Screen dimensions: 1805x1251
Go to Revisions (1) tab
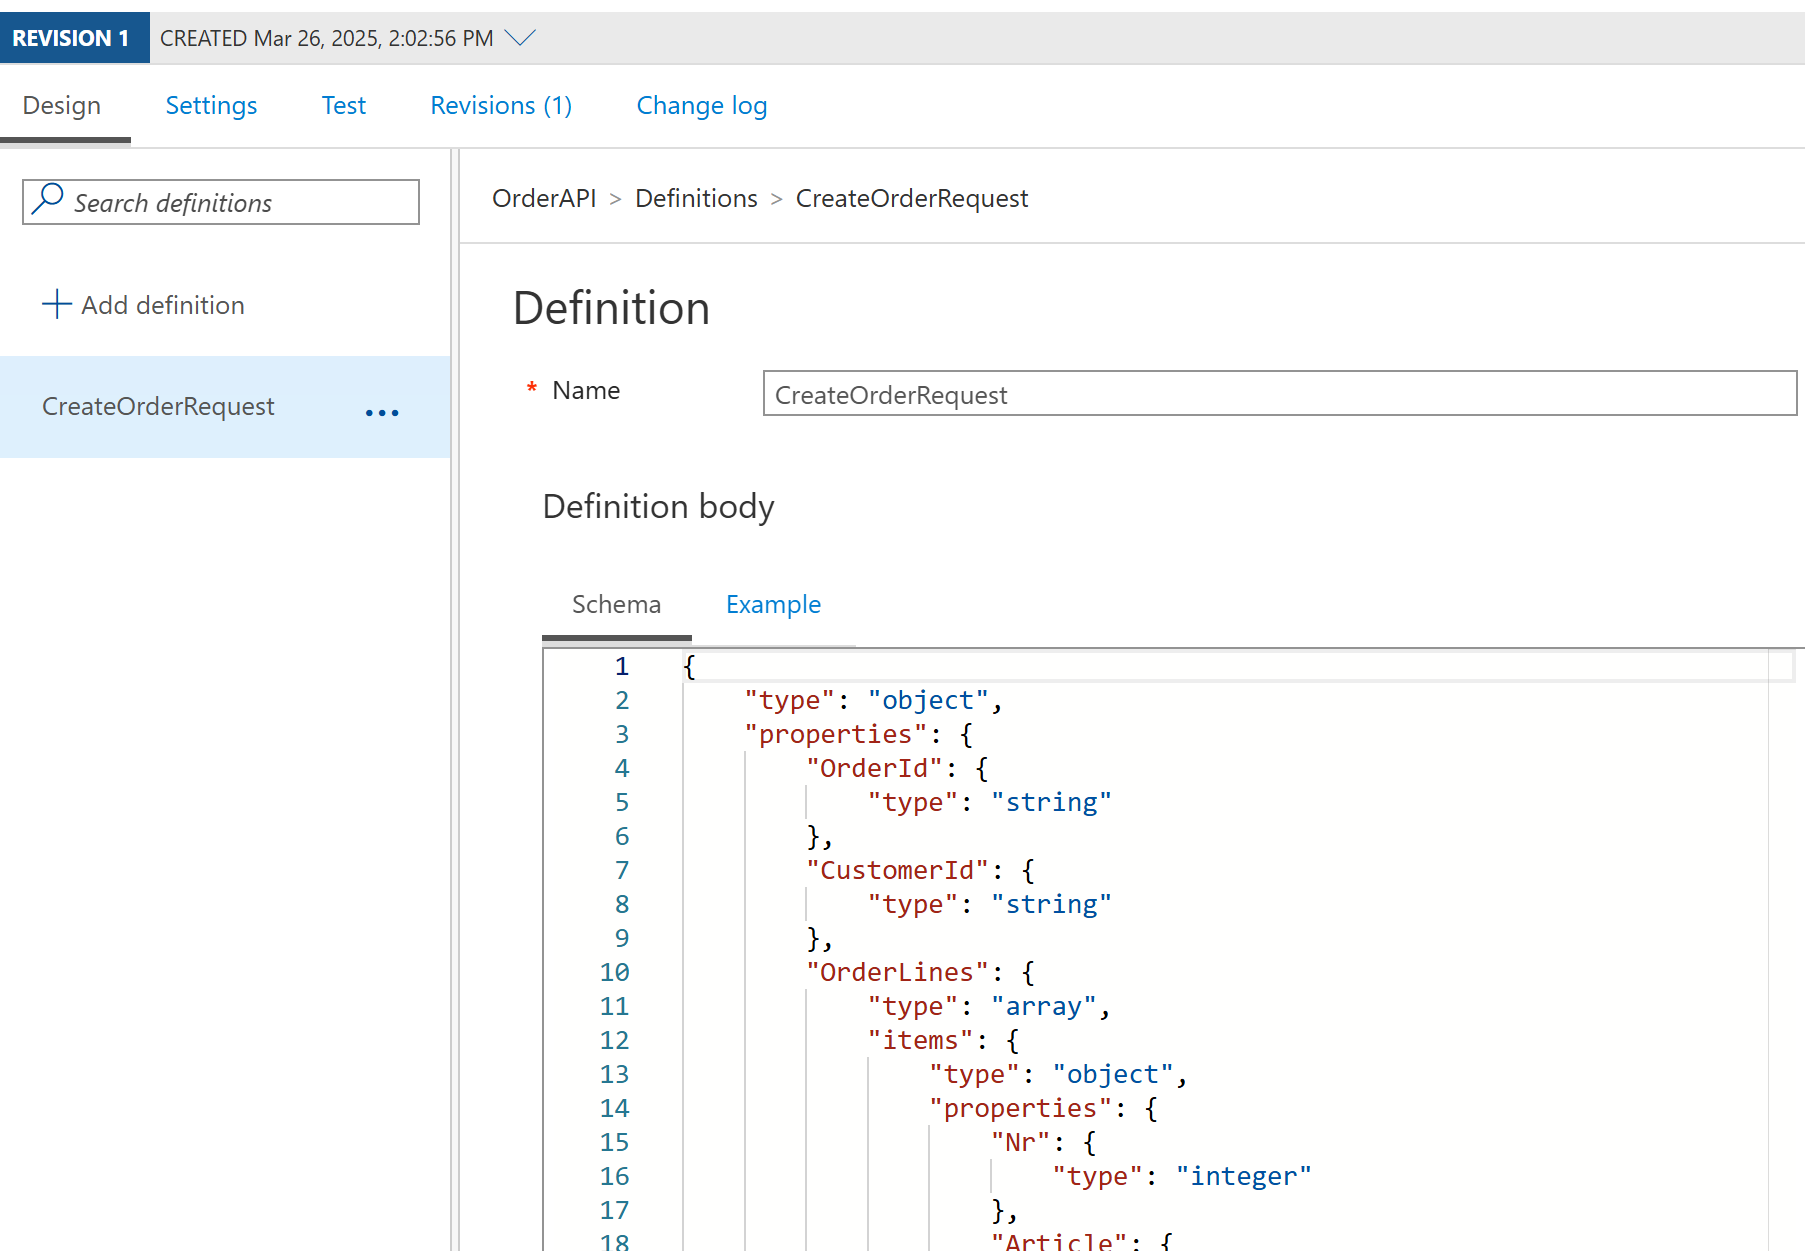coord(501,106)
